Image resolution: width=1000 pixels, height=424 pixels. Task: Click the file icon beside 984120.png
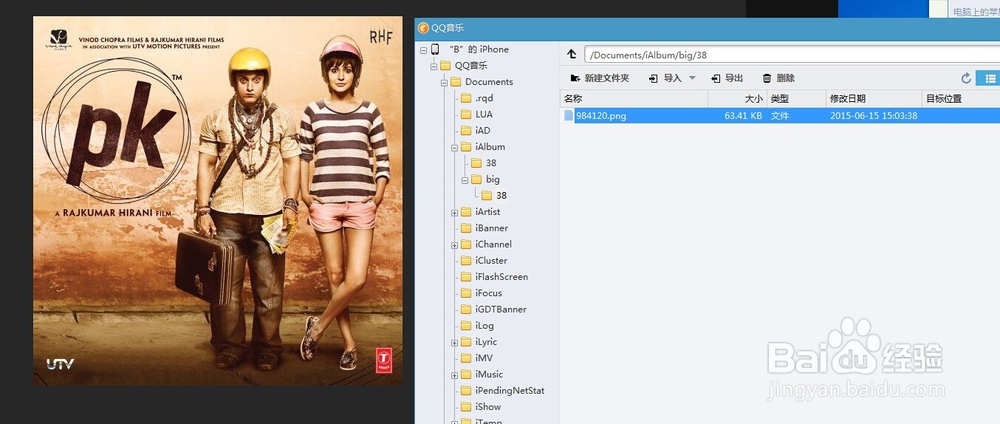[x=569, y=115]
